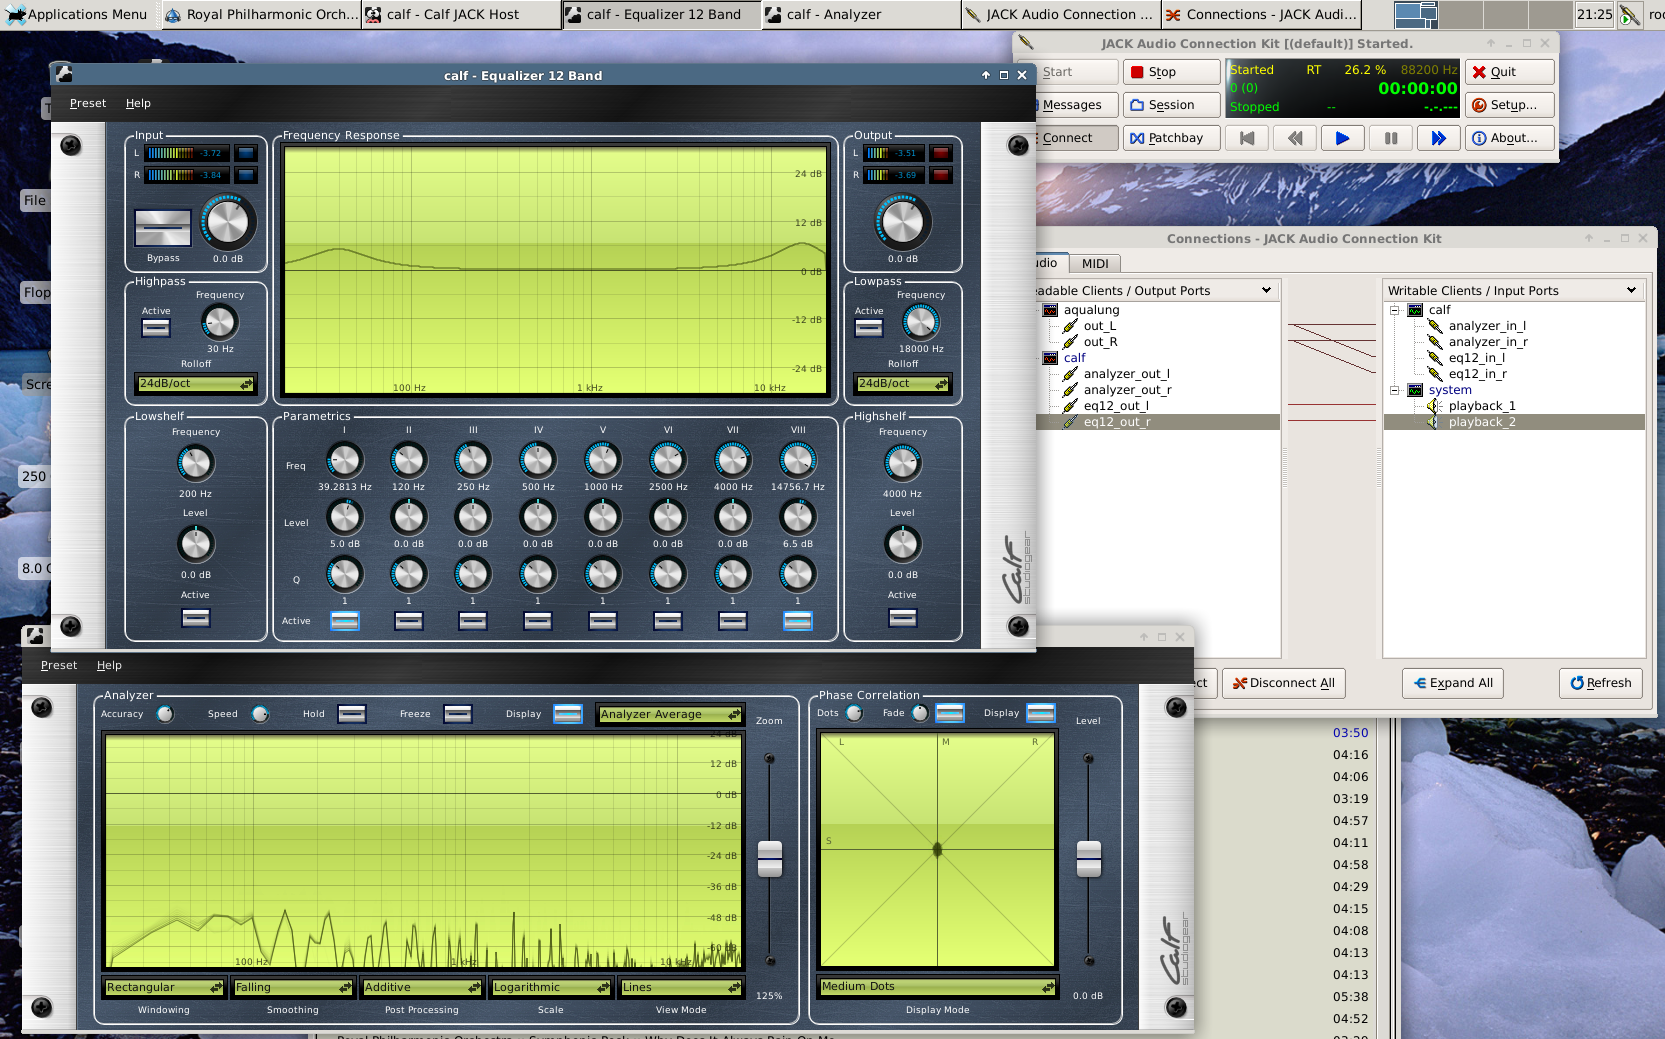The width and height of the screenshot is (1665, 1039).
Task: Collapse the calf client in input ports
Action: 1394,310
